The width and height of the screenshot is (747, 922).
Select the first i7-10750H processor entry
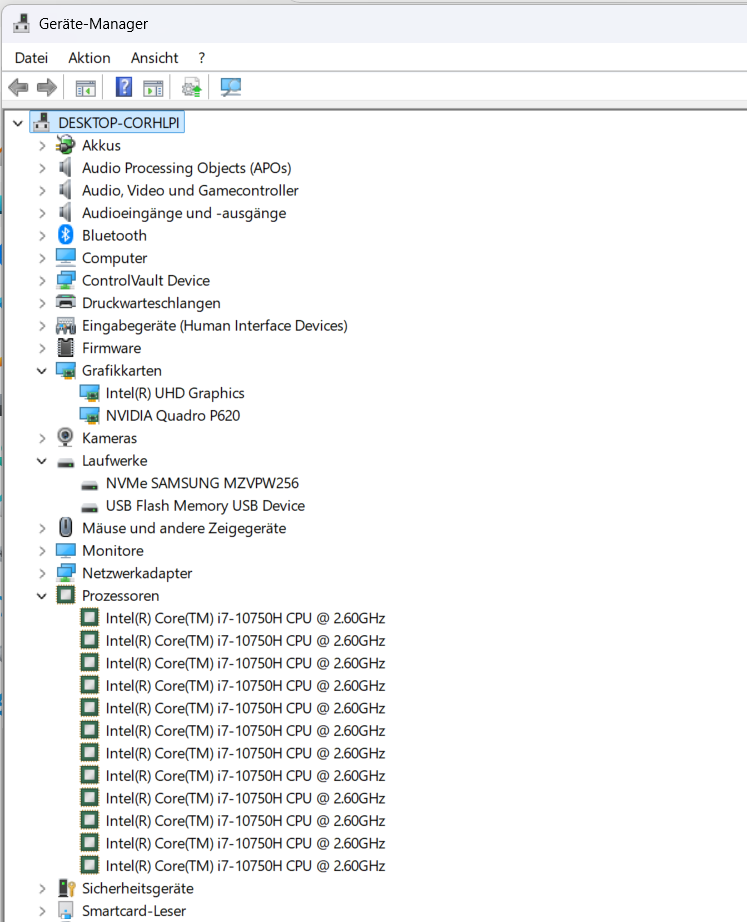pos(245,618)
